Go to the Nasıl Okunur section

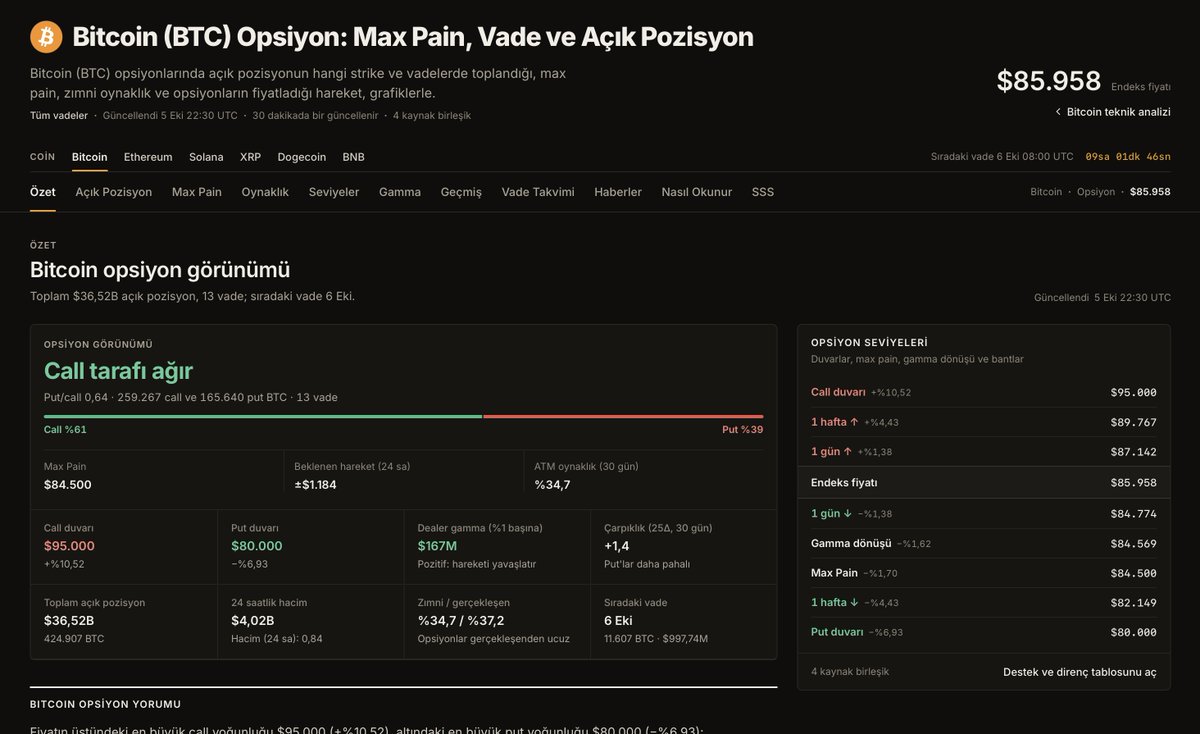697,192
